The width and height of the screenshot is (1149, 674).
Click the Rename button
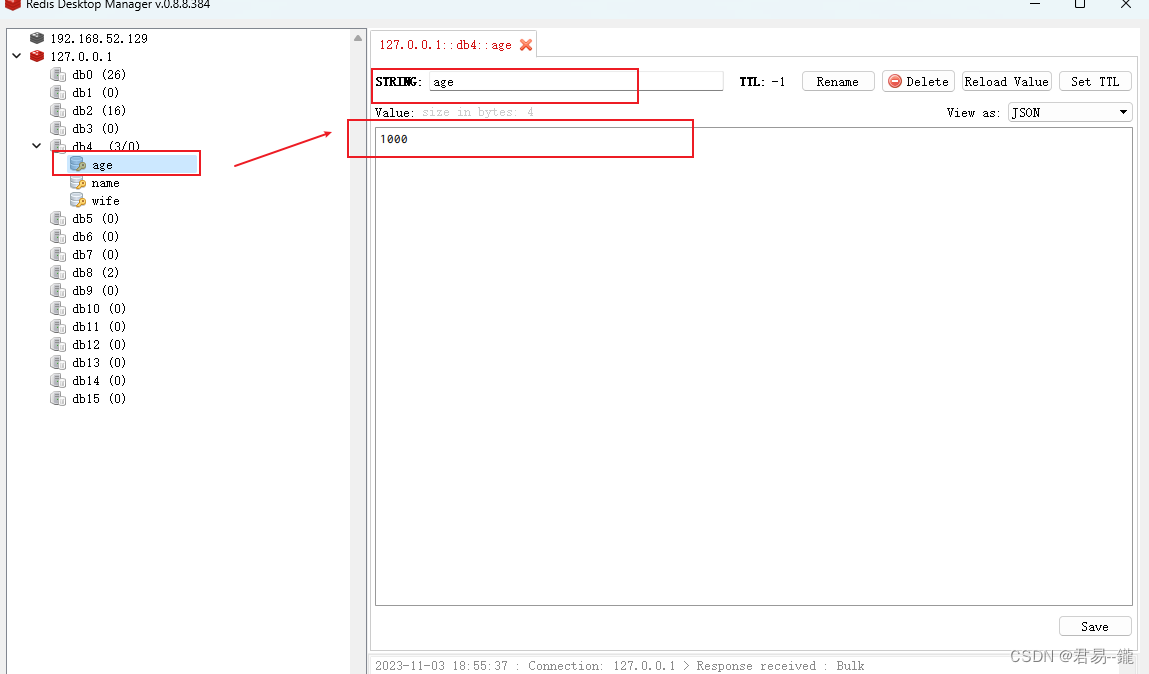pos(838,81)
